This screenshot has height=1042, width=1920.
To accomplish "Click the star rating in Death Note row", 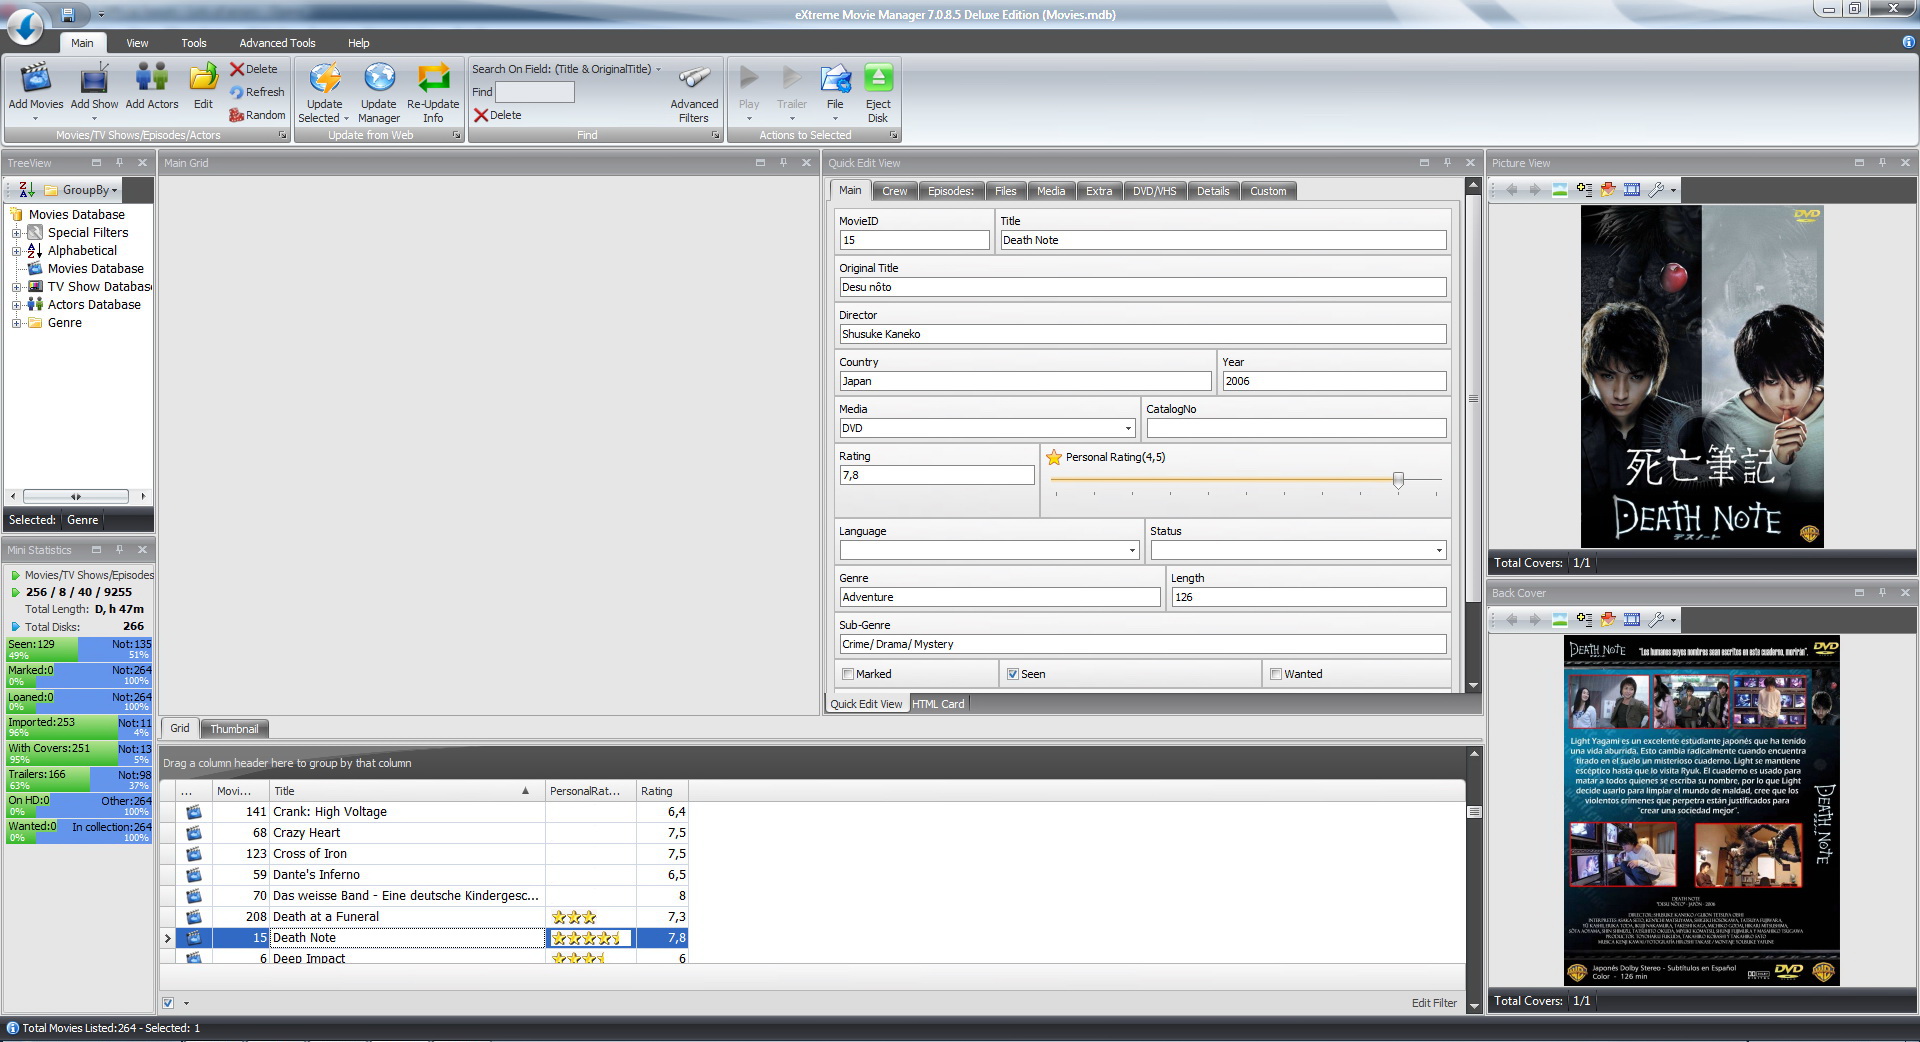I will click(588, 938).
